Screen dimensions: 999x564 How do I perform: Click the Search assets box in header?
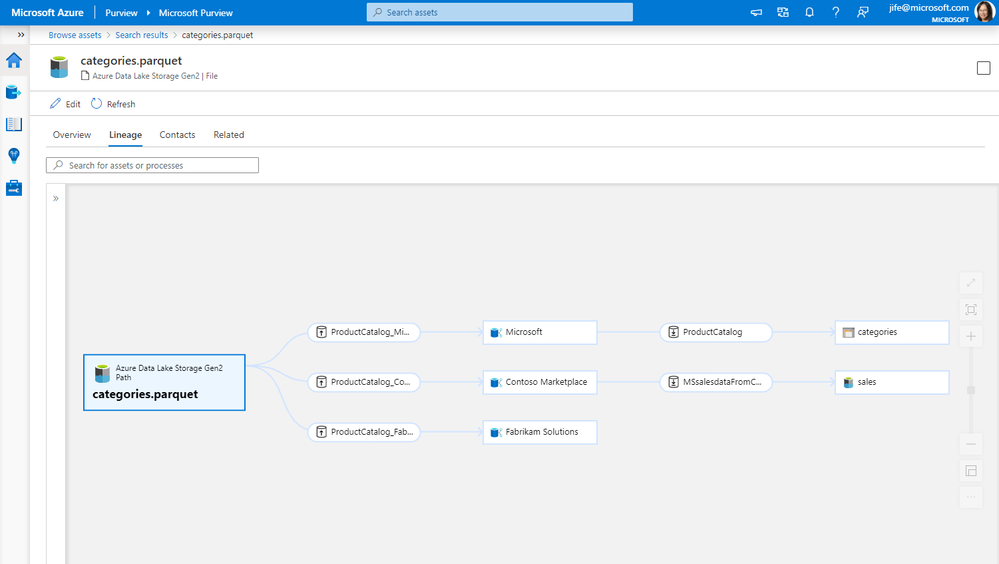pos(500,12)
